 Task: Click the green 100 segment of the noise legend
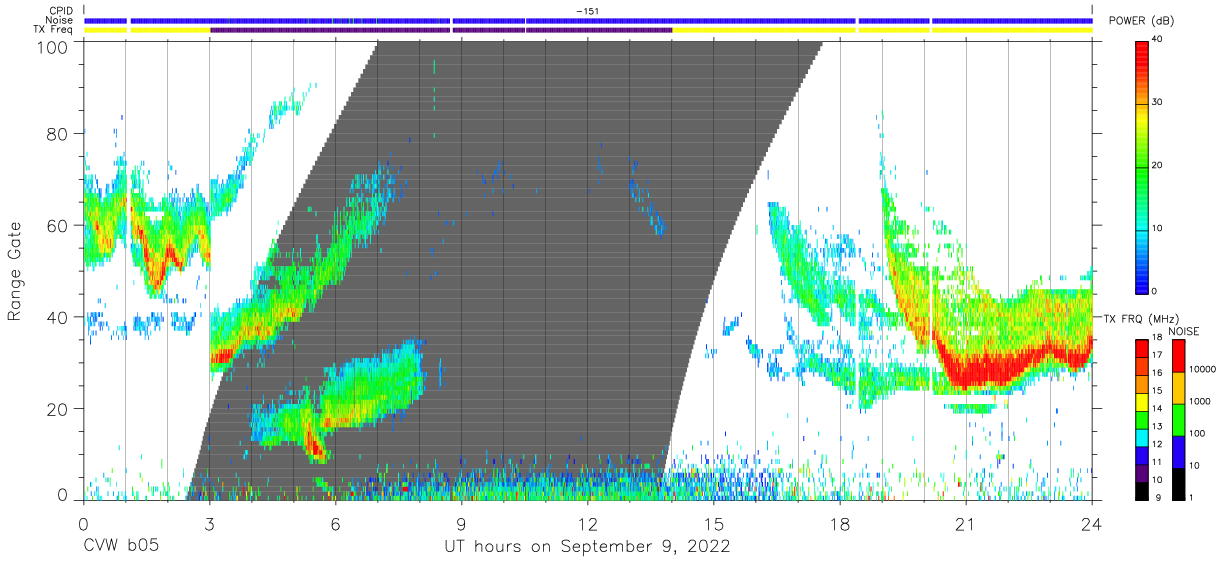(x=1178, y=420)
